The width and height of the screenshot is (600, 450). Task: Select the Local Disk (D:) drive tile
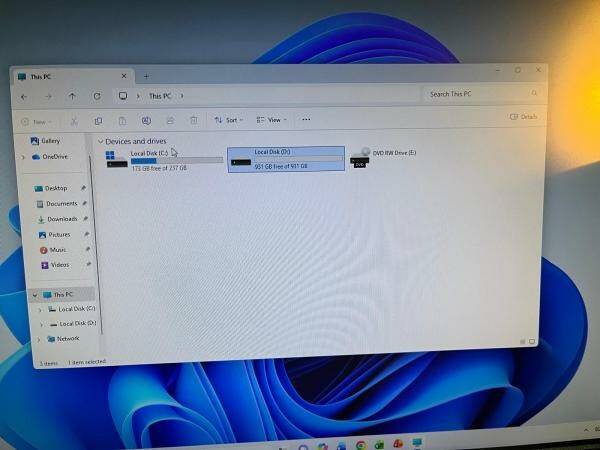click(286, 159)
